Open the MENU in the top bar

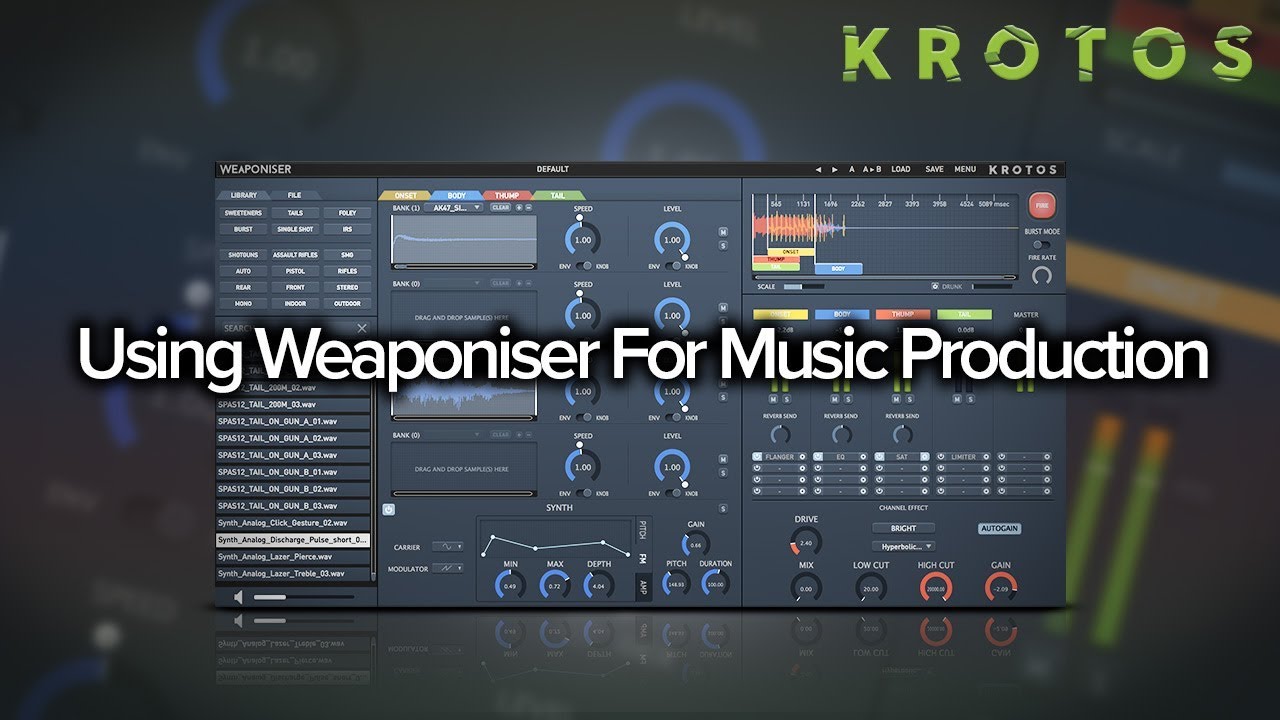click(x=965, y=169)
